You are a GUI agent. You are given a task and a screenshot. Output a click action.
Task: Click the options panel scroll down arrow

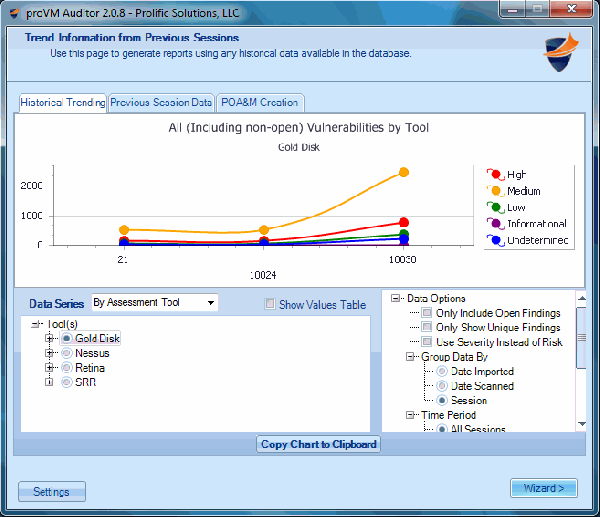pyautogui.click(x=582, y=424)
